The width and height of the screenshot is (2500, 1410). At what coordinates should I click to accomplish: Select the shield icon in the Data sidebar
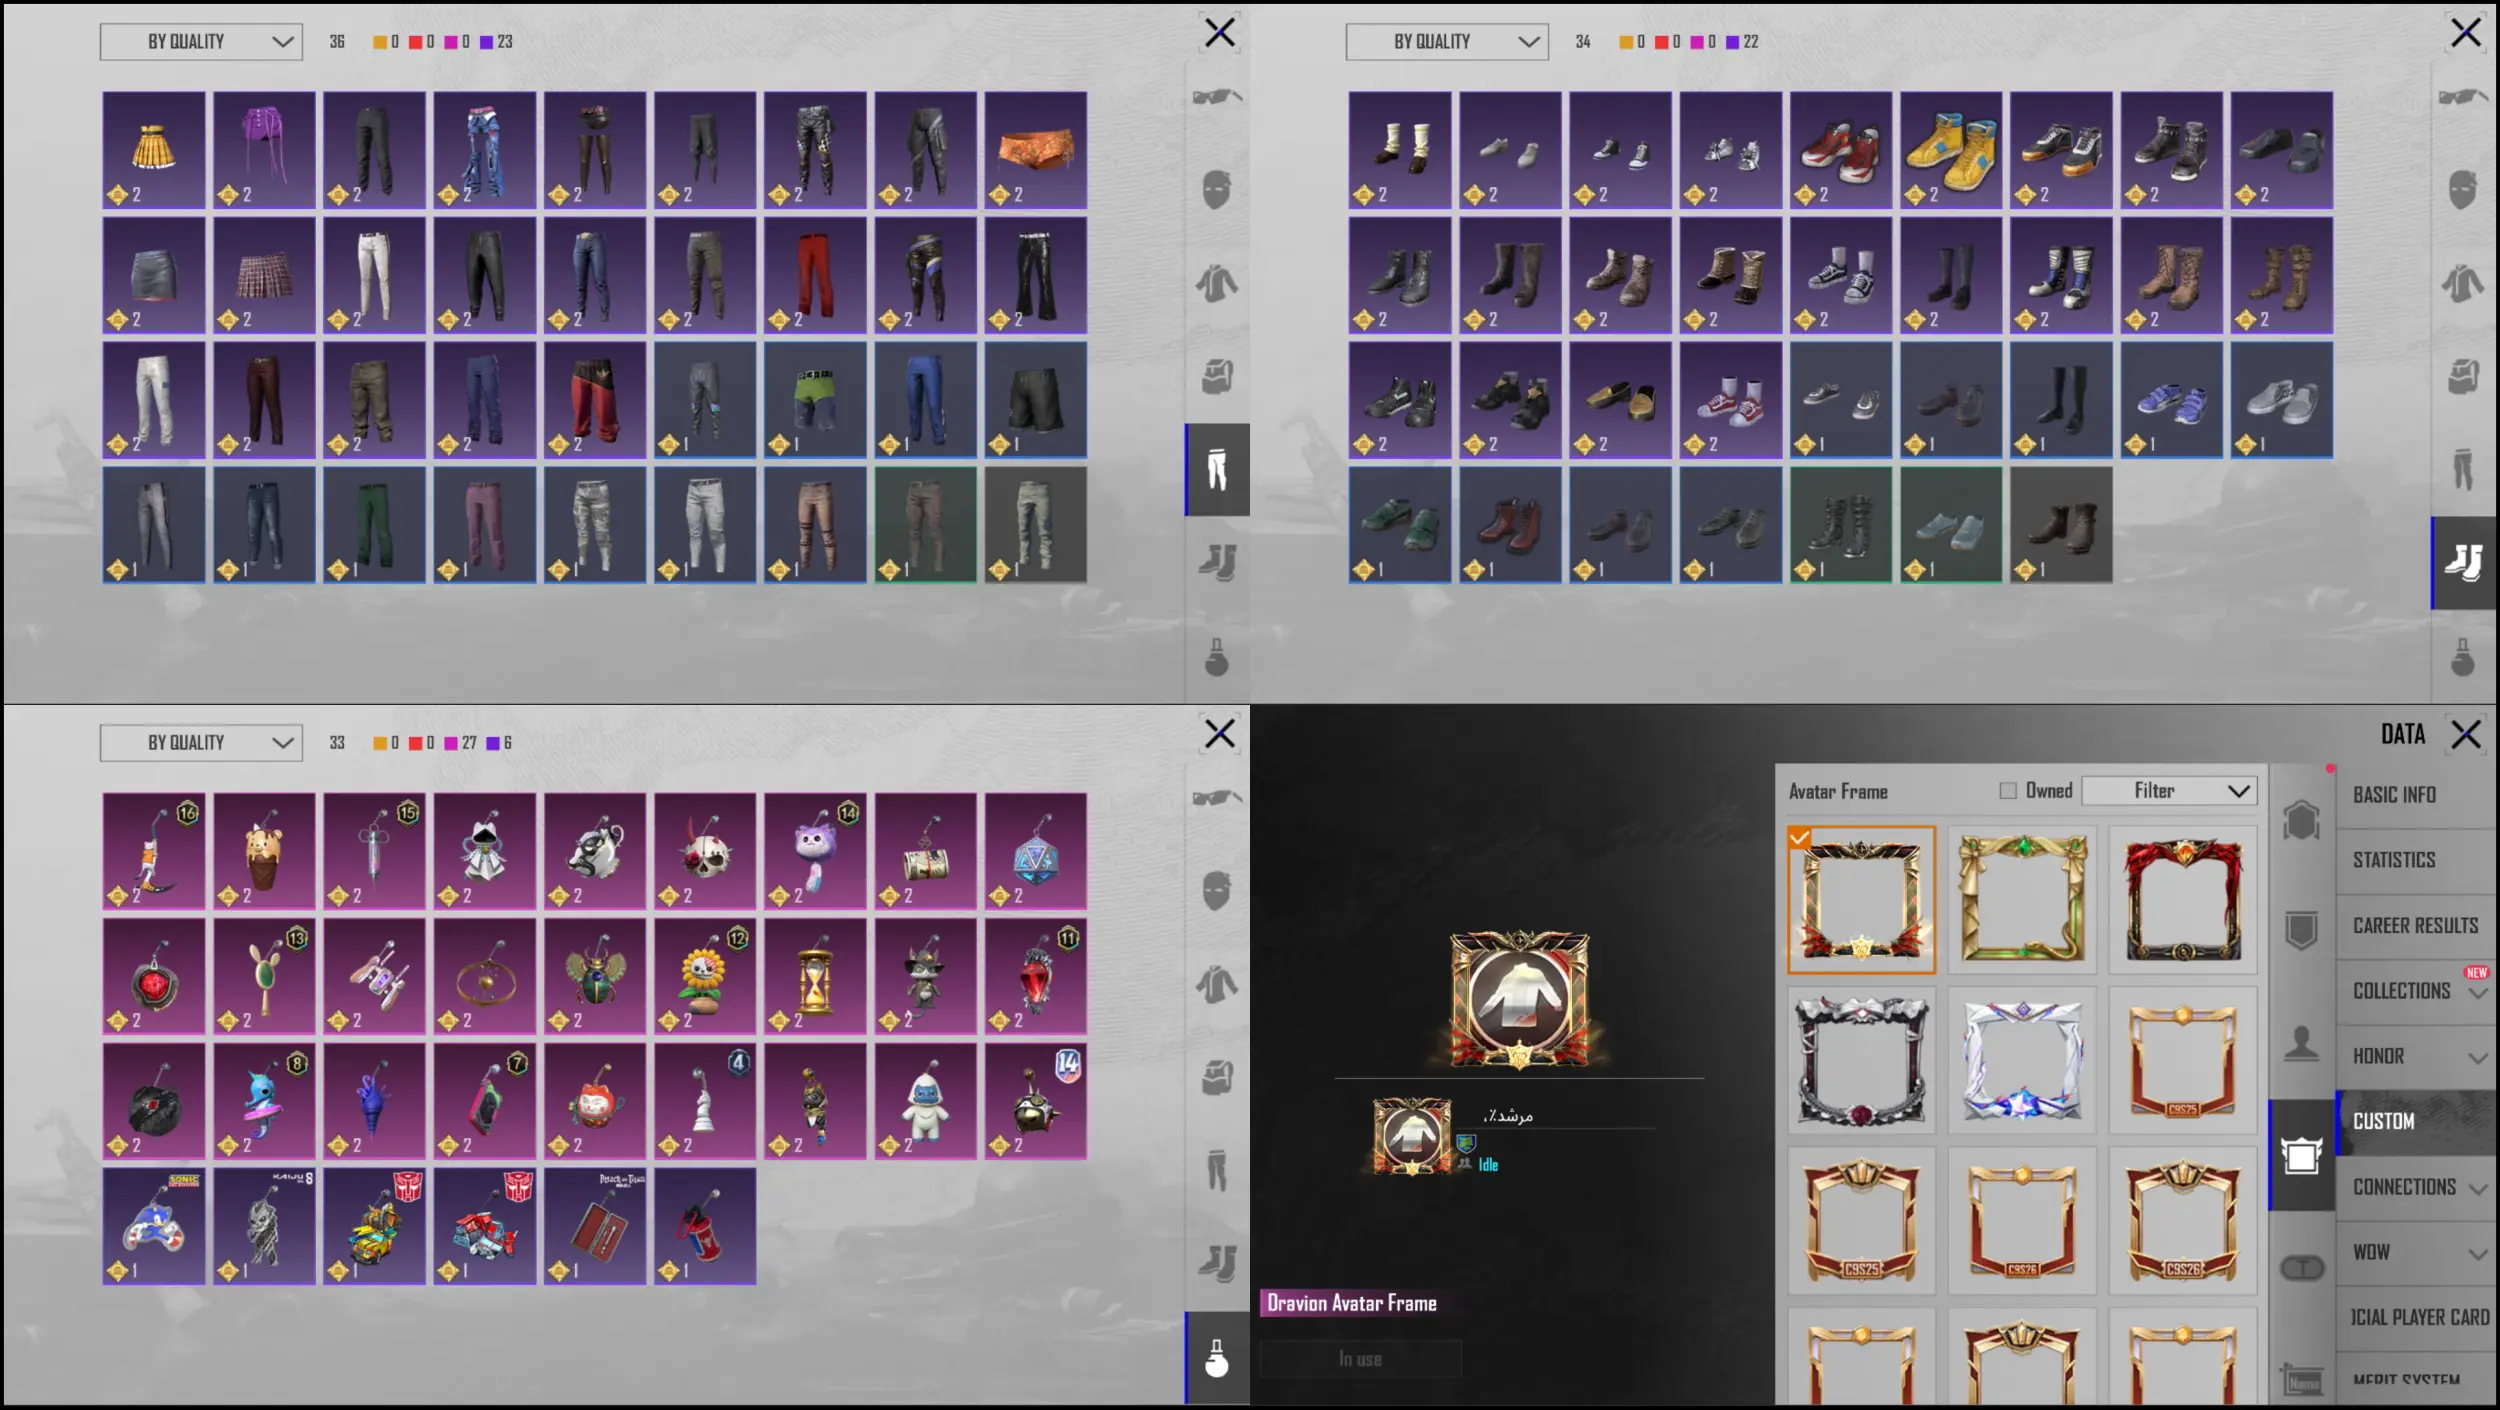2301,930
